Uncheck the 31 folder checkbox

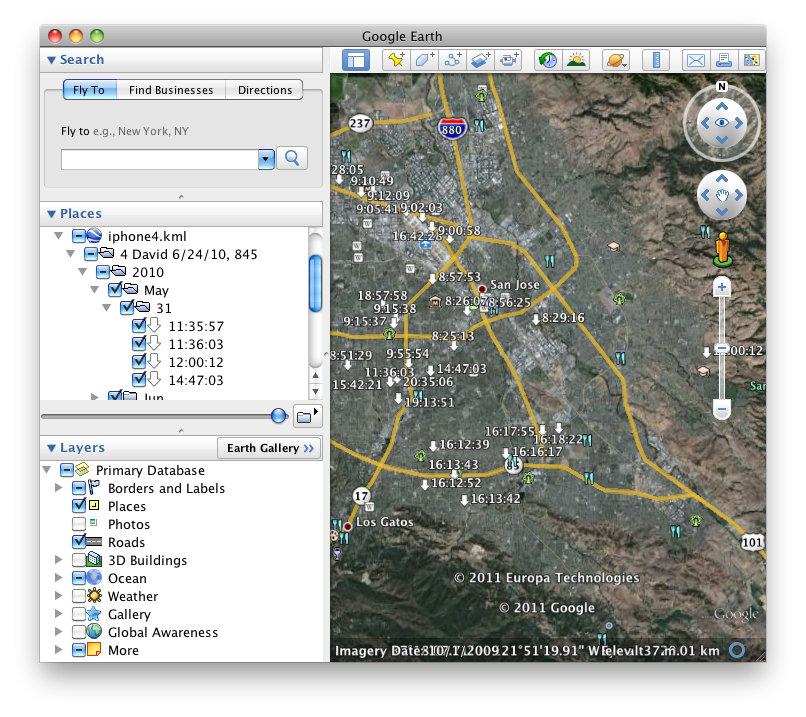[x=127, y=308]
